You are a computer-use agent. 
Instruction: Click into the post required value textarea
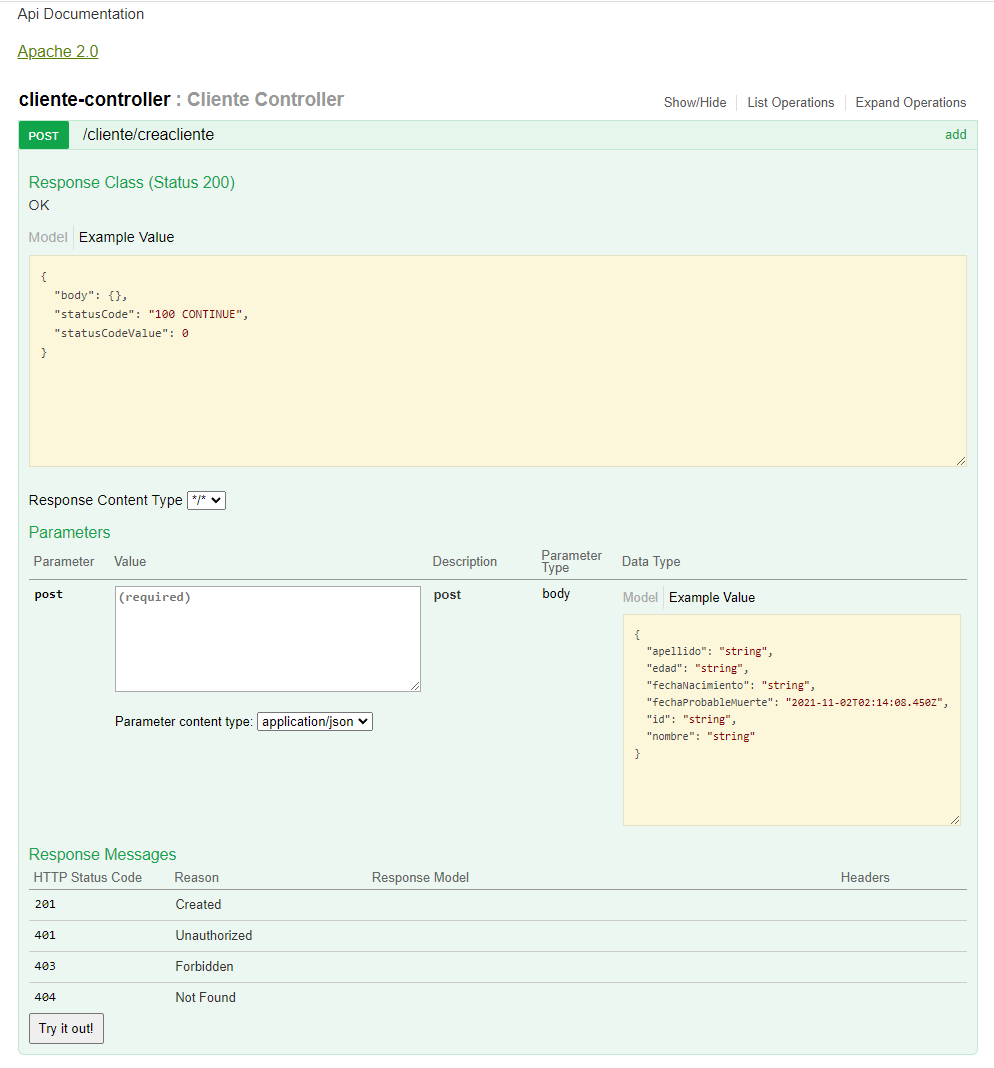point(268,639)
